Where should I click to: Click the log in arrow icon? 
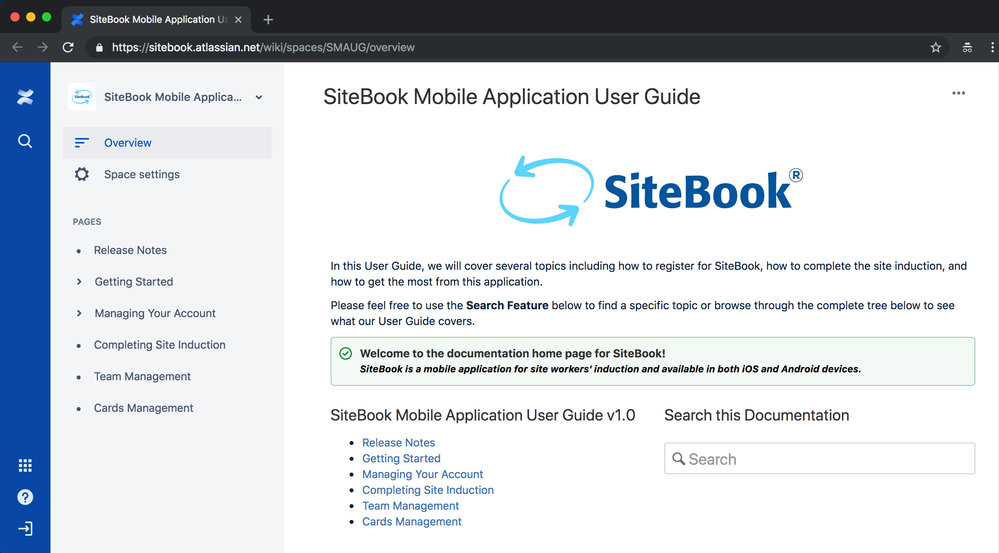(x=25, y=529)
